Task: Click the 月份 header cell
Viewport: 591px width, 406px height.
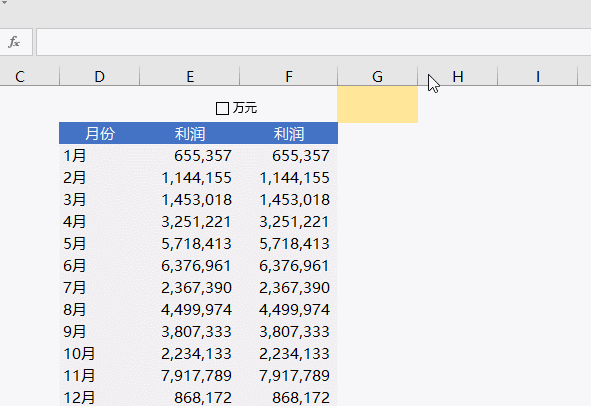Action: 100,133
